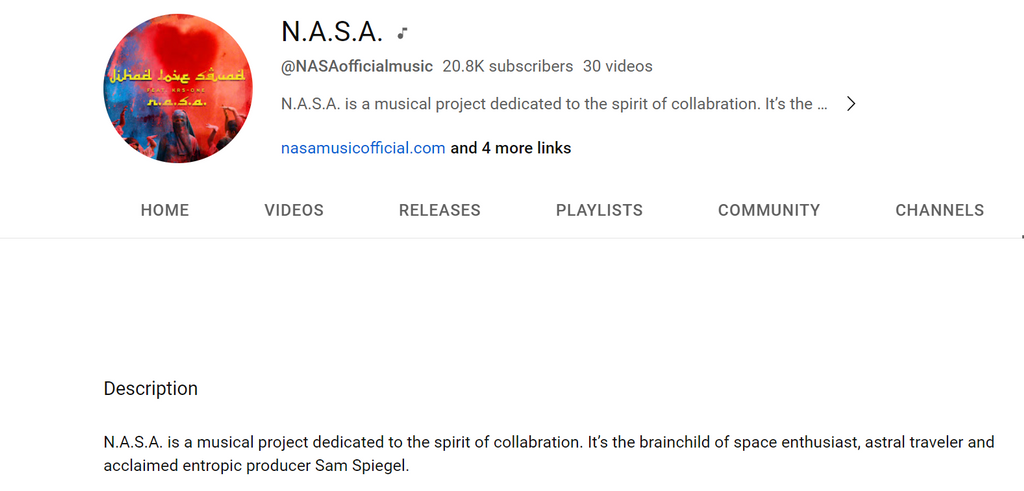Click the N.A.S.A. channel title

[x=332, y=31]
